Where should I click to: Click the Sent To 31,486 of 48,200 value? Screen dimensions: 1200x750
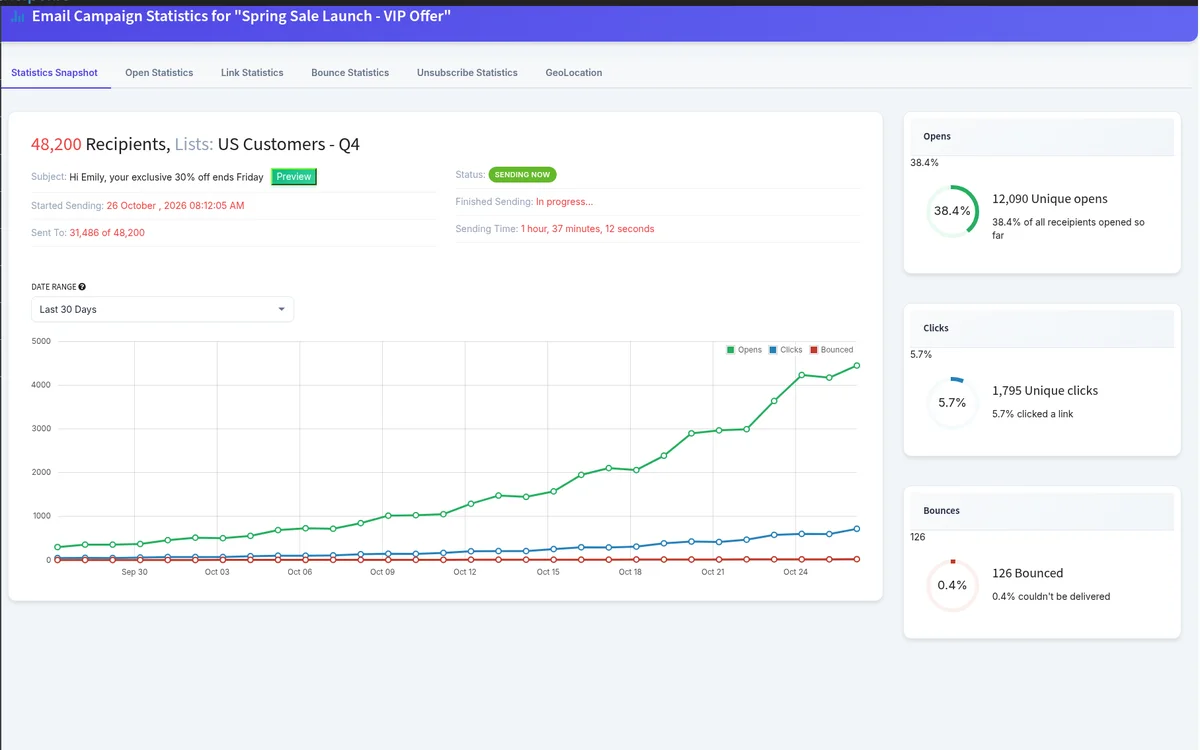tap(107, 233)
